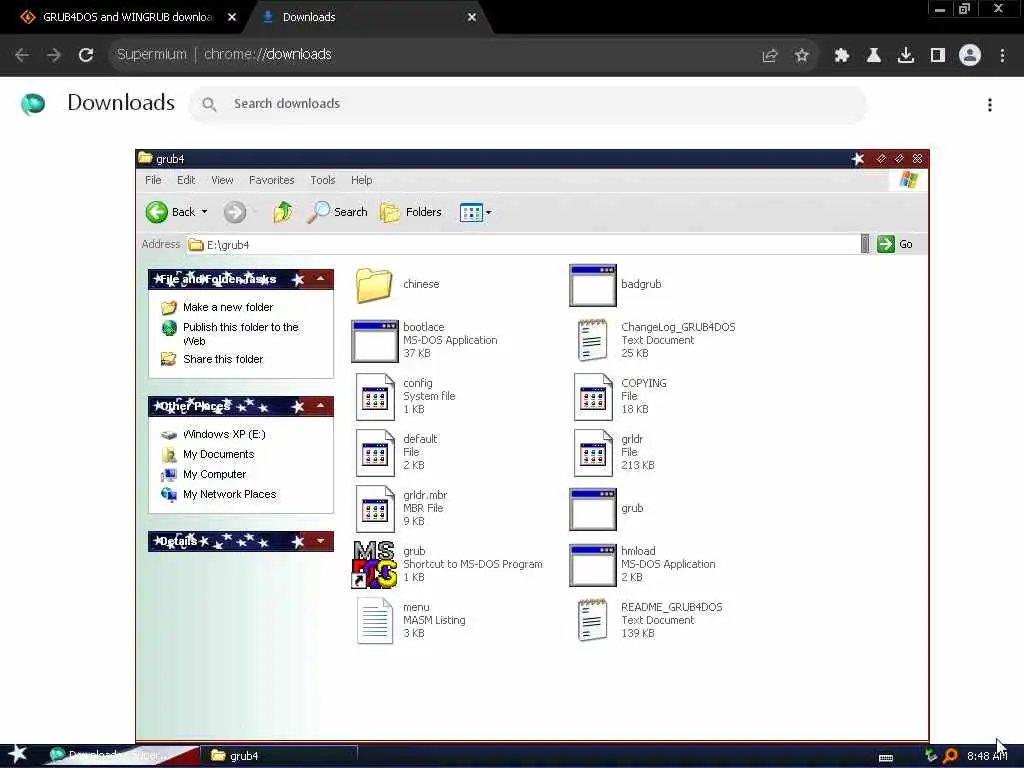Select the badgrub file icon

click(592, 285)
